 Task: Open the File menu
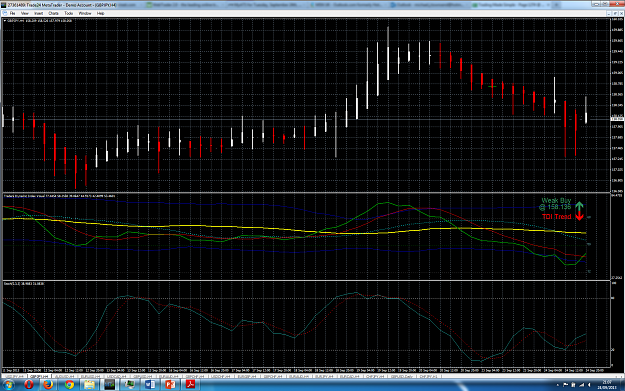12,13
